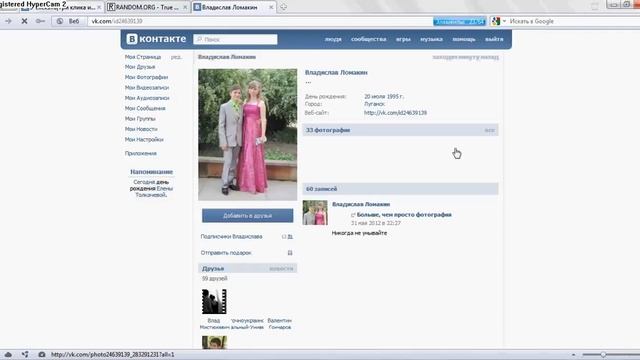
Task: Click the Opera Link cloud icon in status bar
Action: 8,355
